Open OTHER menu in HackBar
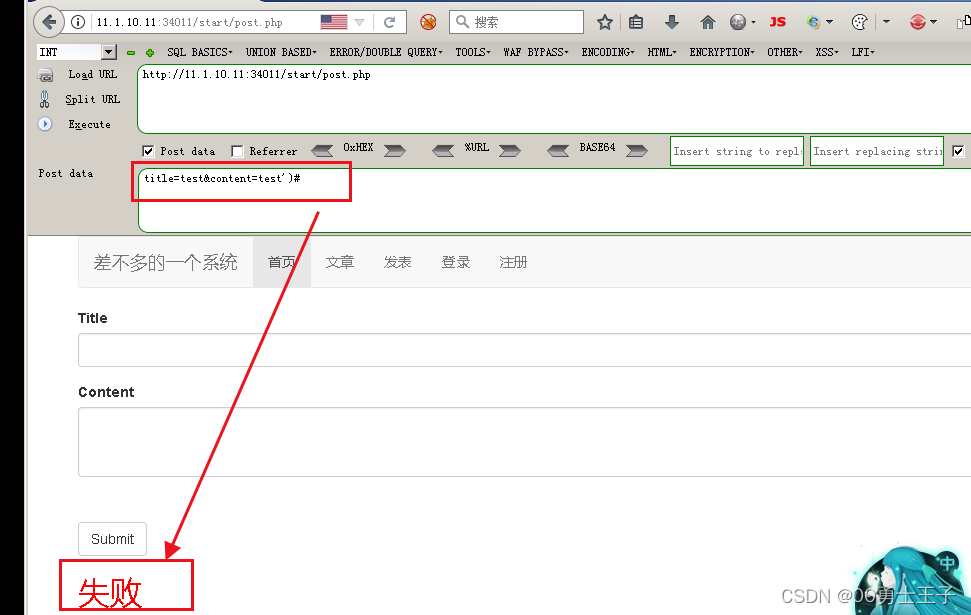Image resolution: width=971 pixels, height=615 pixels. [x=785, y=52]
